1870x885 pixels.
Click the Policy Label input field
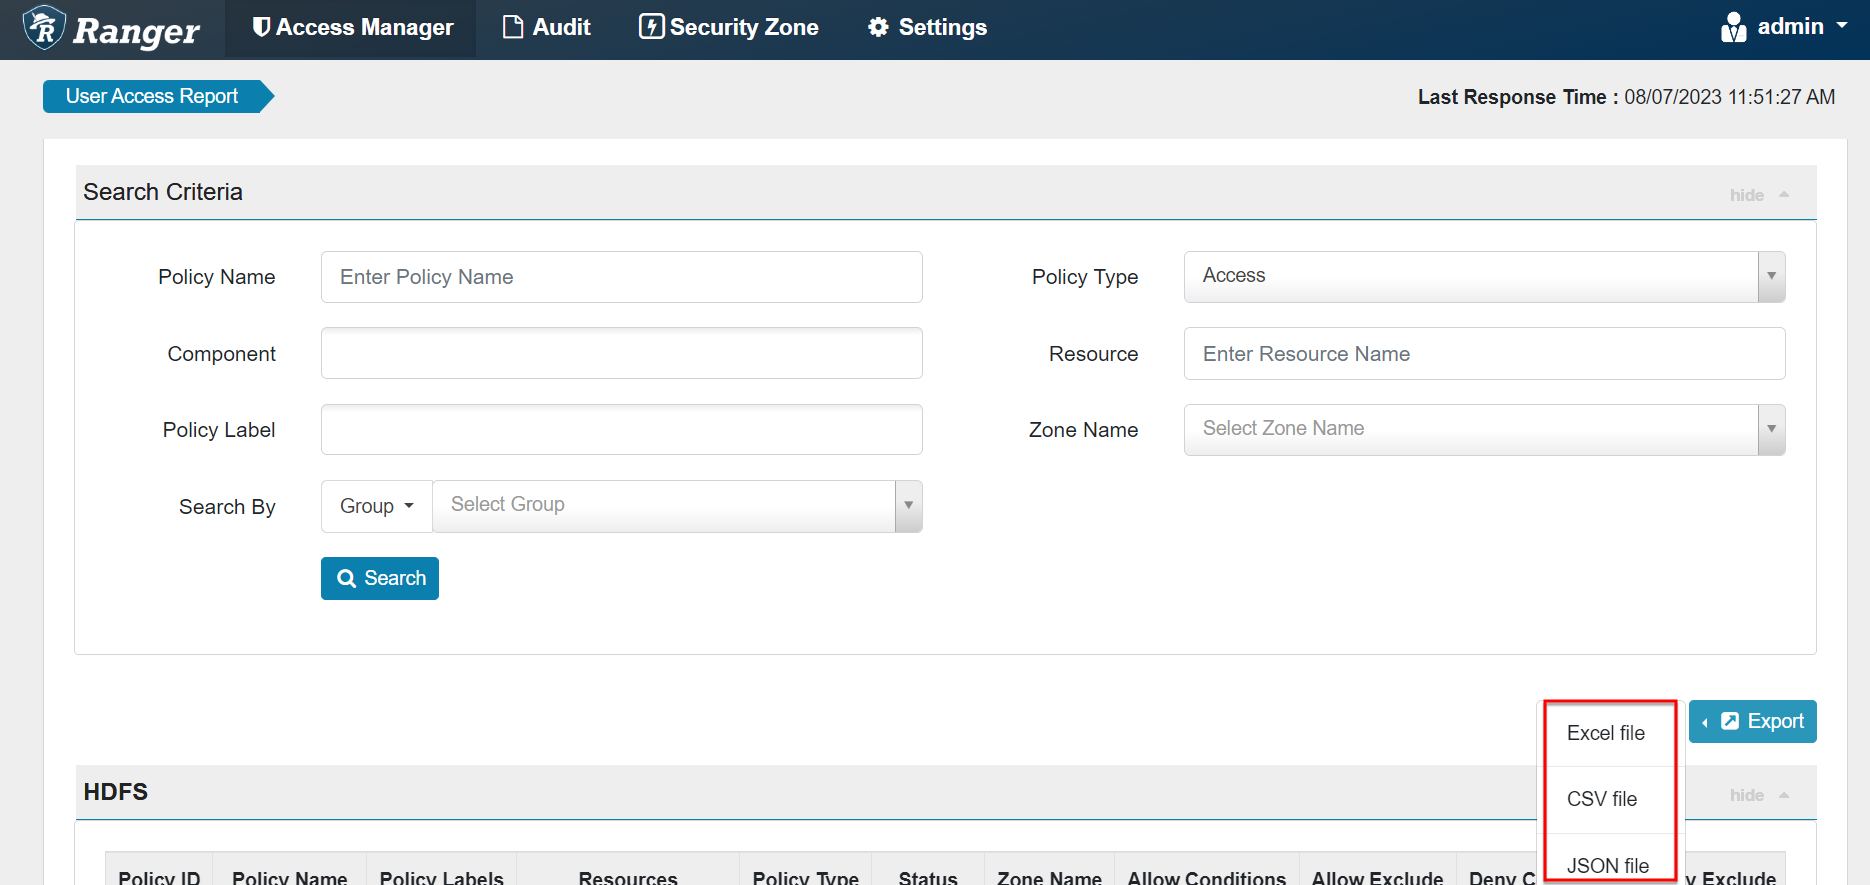pos(621,430)
